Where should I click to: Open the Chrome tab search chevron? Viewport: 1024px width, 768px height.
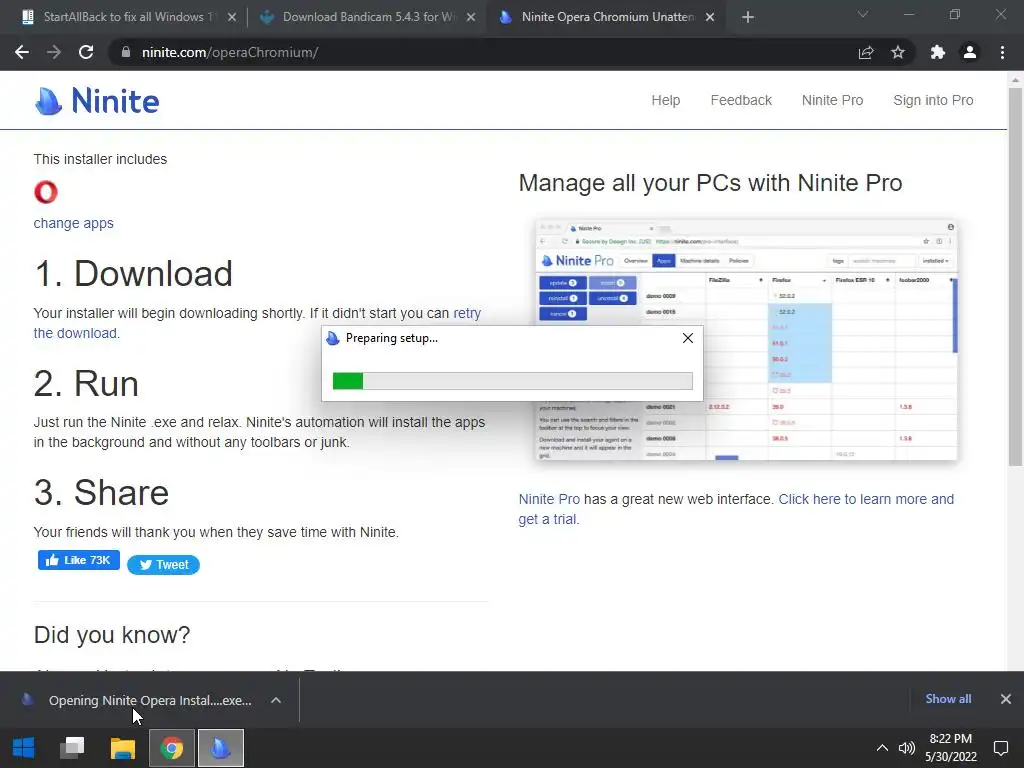tap(863, 14)
